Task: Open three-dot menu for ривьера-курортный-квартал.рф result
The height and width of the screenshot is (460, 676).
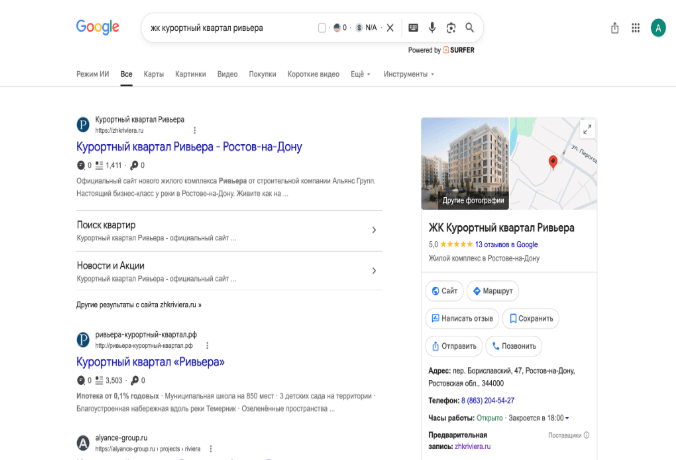Action: click(207, 345)
